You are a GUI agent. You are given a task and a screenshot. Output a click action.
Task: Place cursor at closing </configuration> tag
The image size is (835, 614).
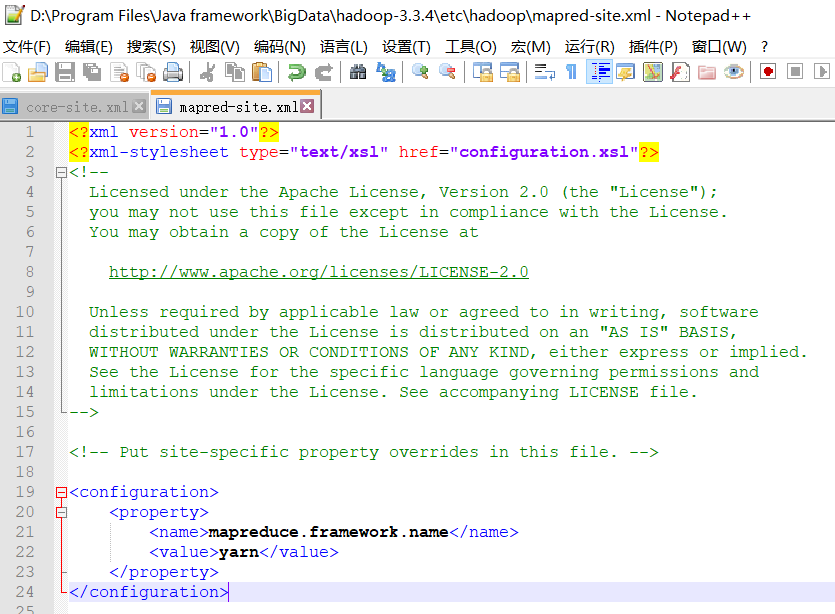click(x=149, y=592)
